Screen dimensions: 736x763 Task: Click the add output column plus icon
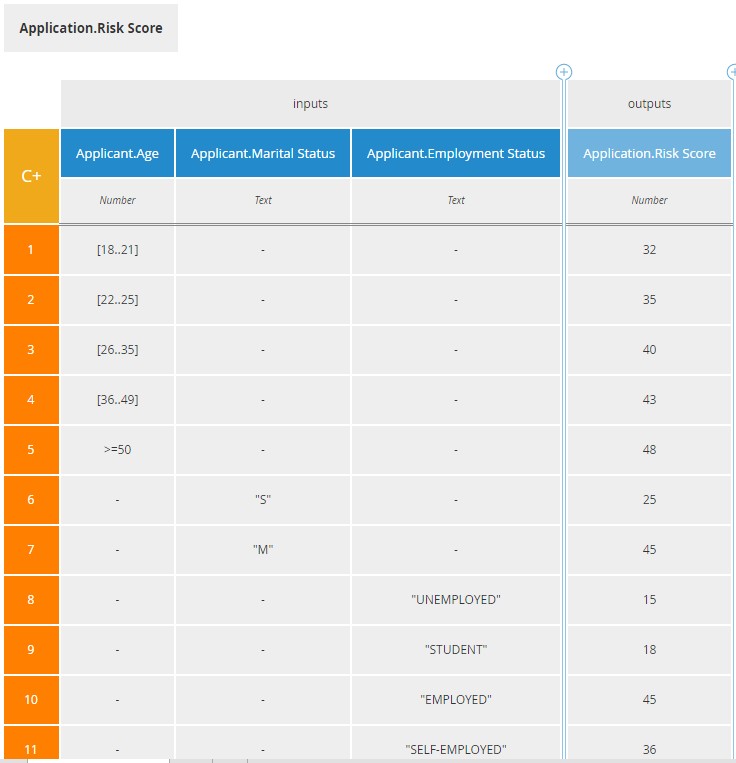[x=732, y=72]
